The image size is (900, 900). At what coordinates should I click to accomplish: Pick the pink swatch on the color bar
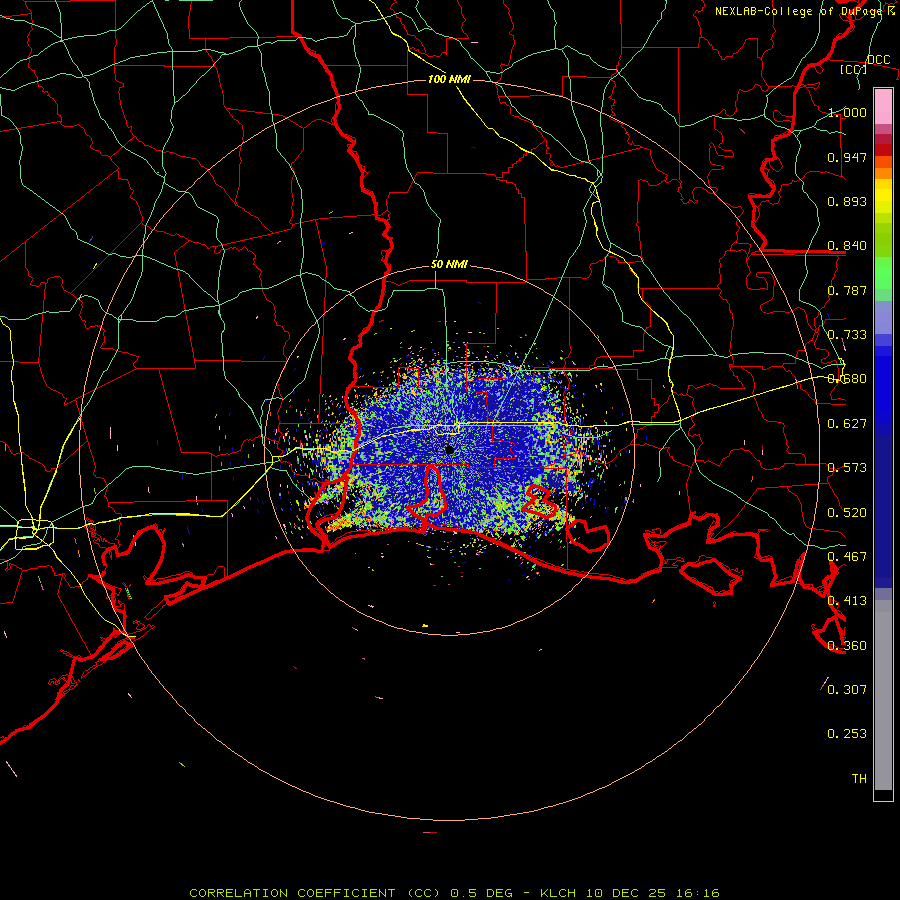[883, 107]
